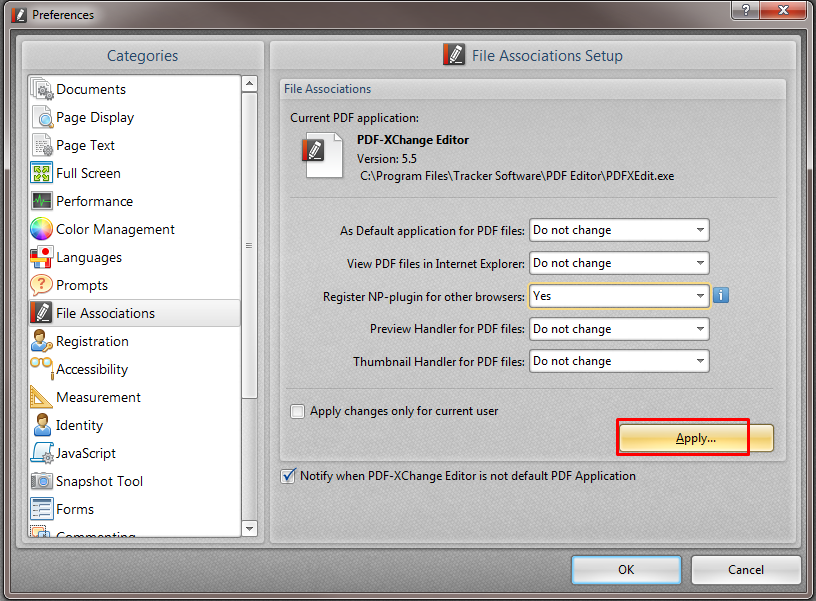
Task: Click the Full Screen category icon
Action: [x=42, y=173]
